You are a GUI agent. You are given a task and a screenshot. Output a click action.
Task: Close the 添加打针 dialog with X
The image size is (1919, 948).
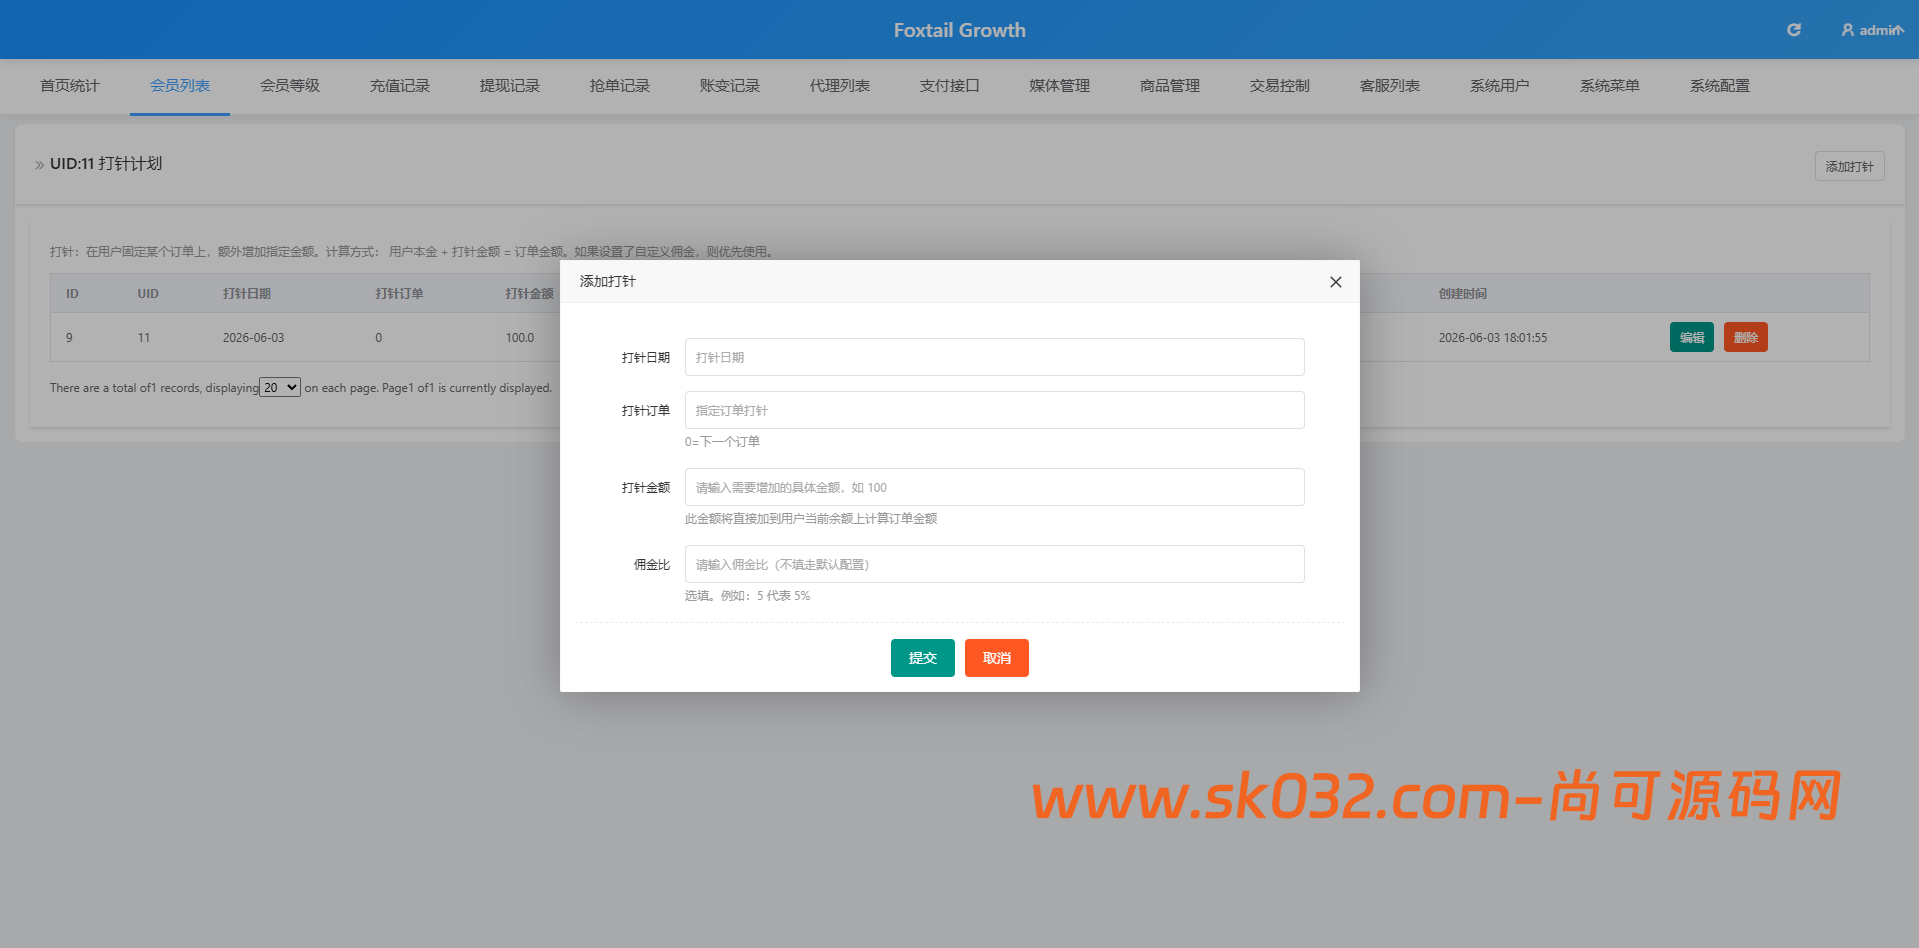coord(1335,282)
